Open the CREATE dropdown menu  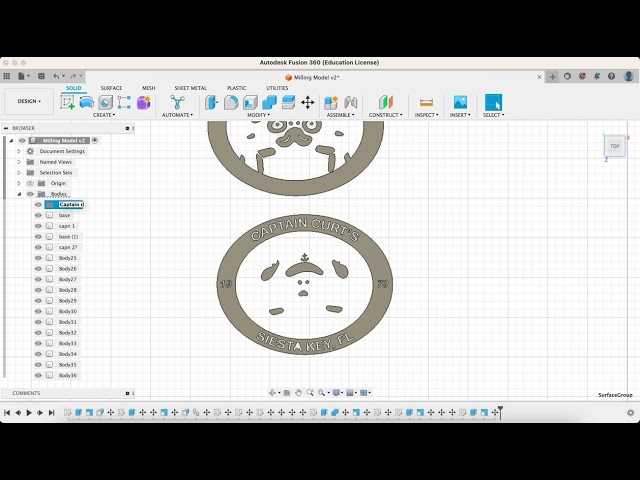[104, 115]
